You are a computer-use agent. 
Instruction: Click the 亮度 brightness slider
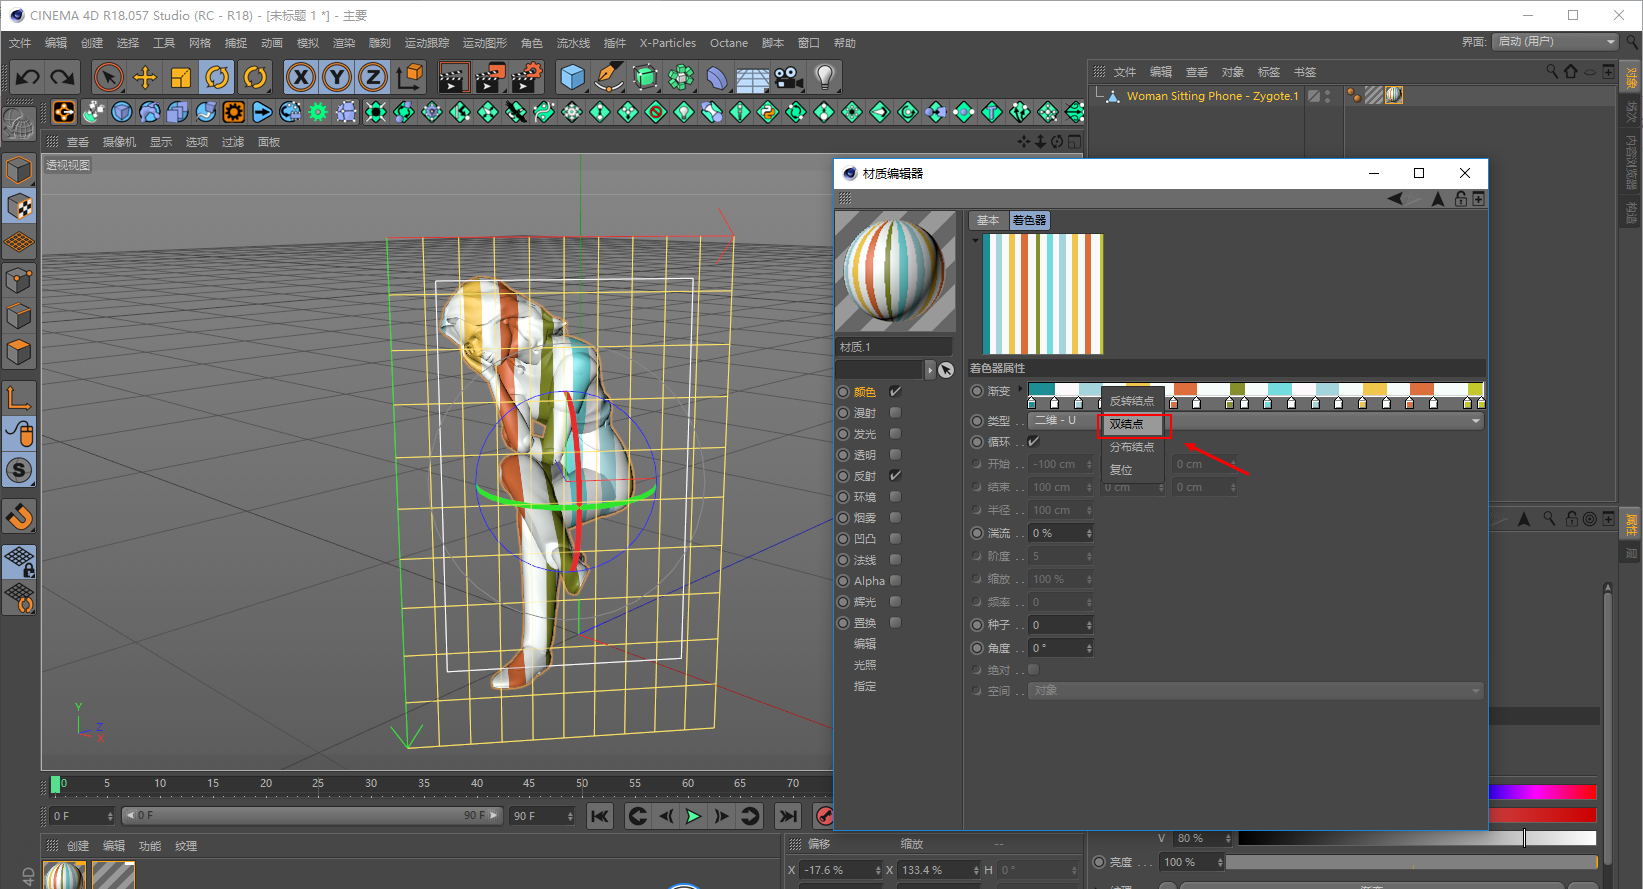pyautogui.click(x=1411, y=862)
